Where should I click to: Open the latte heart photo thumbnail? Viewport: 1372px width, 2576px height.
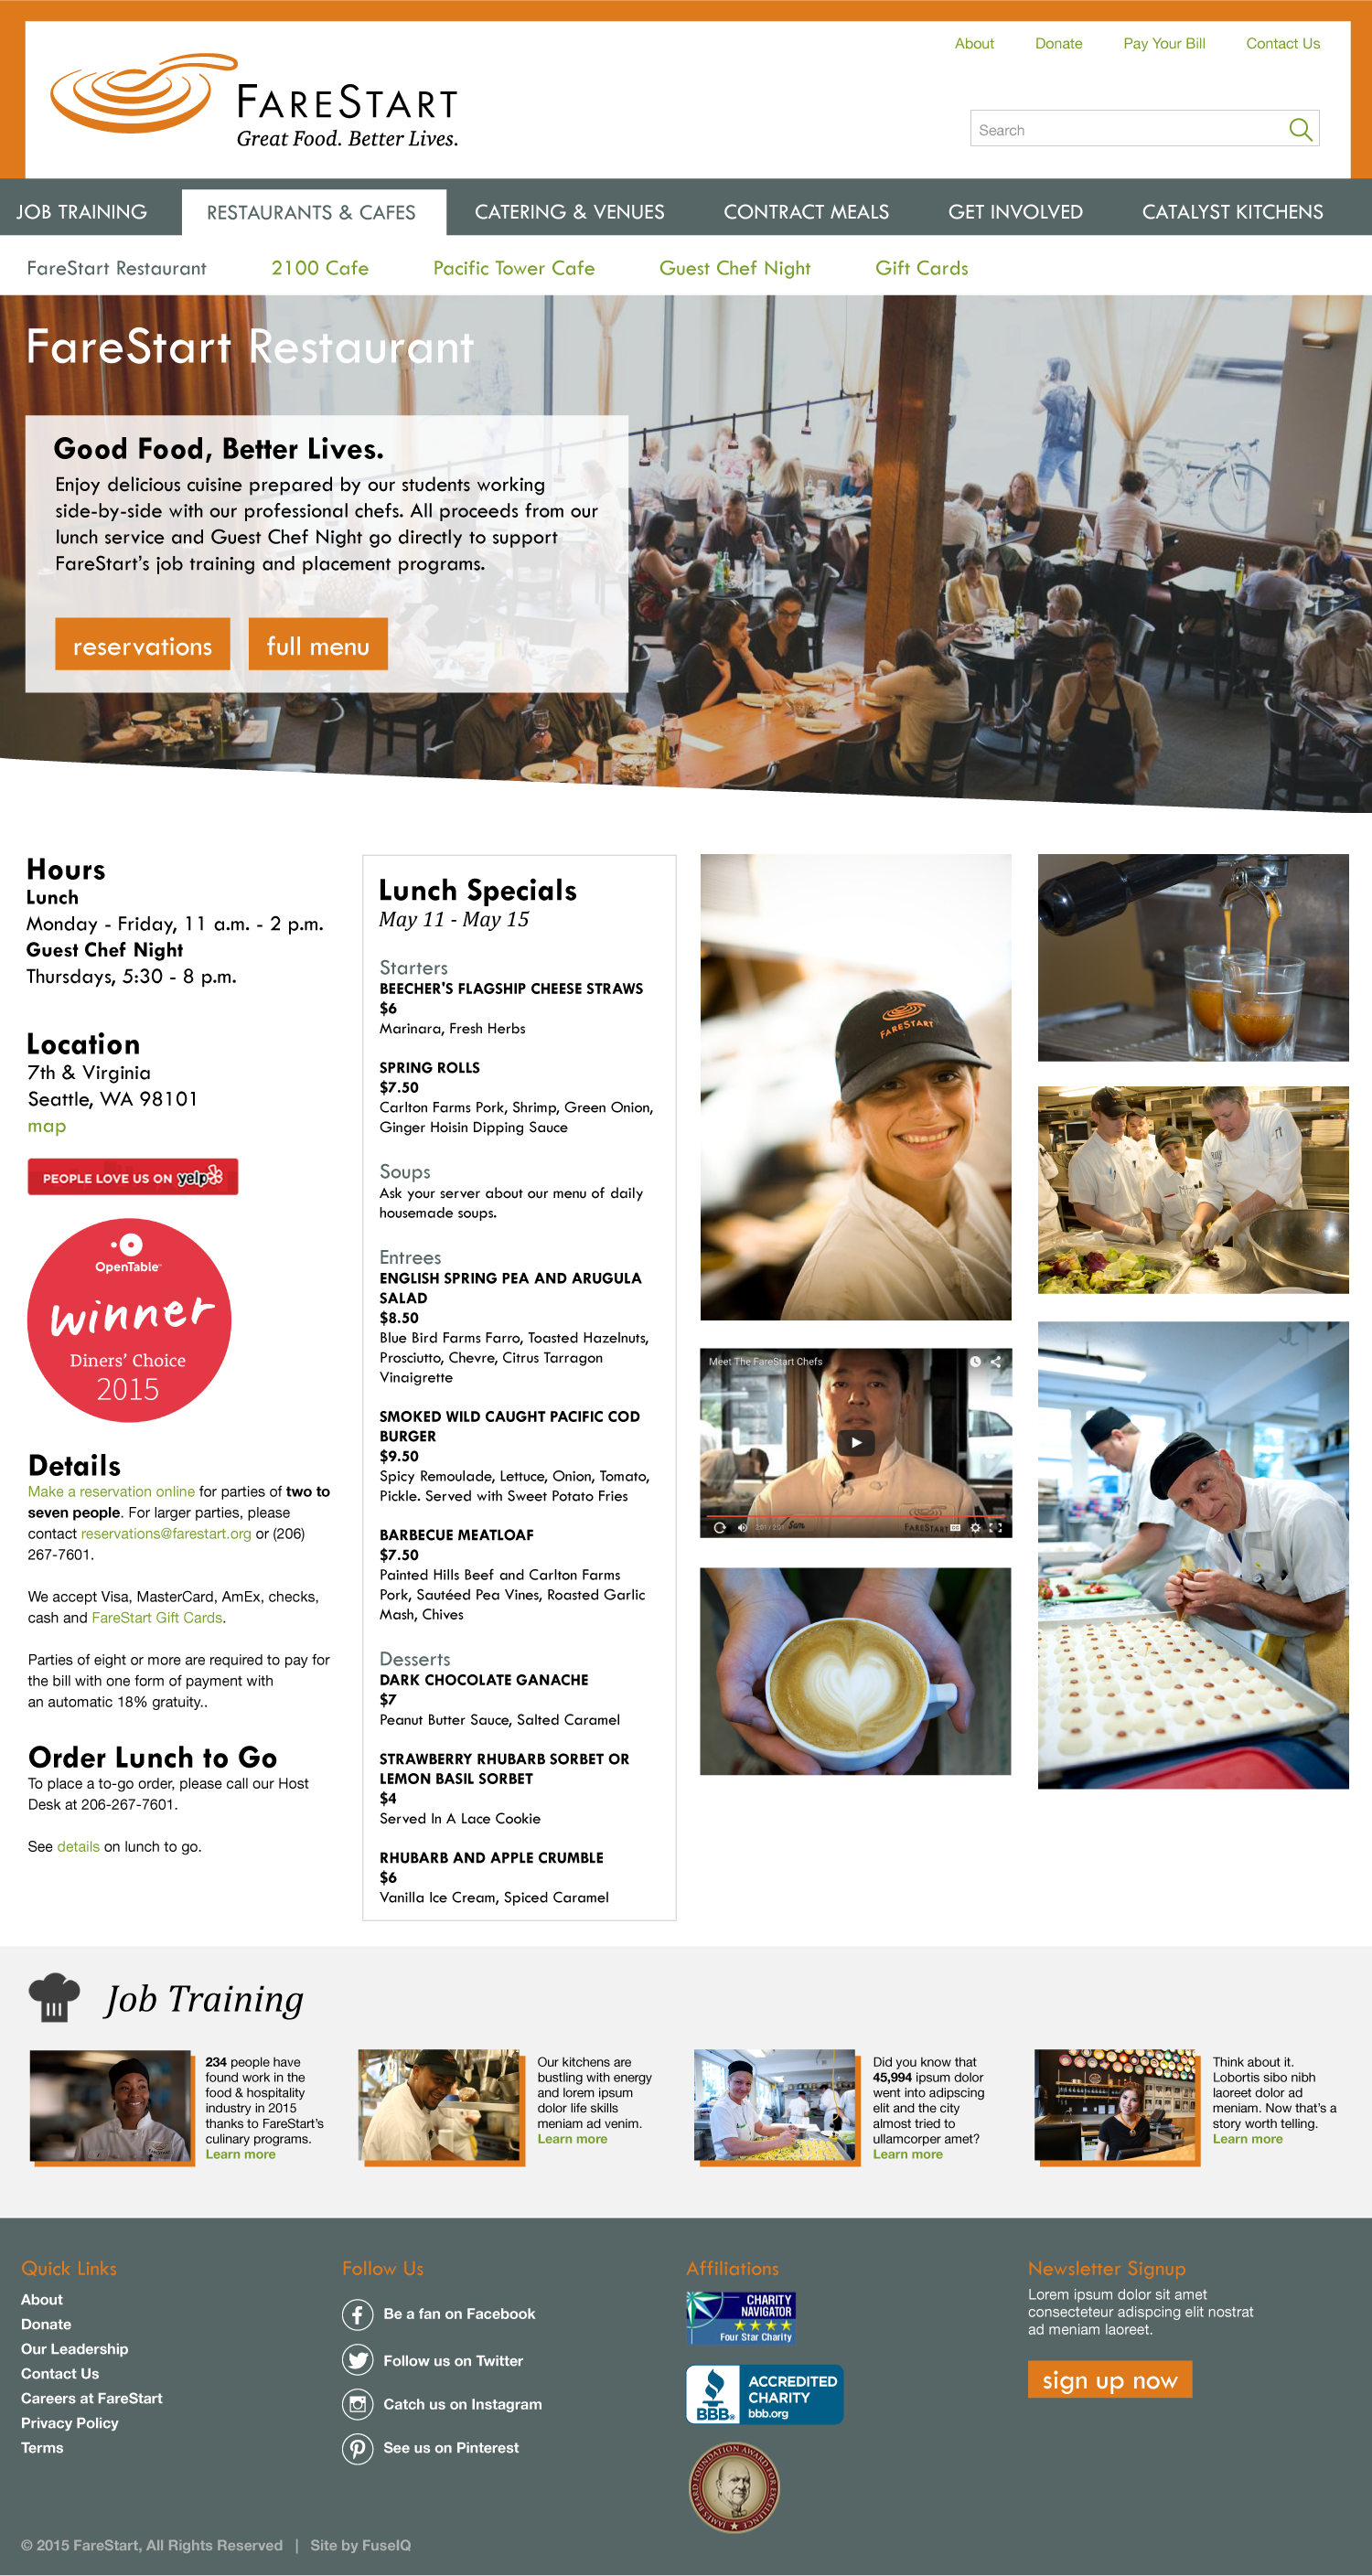tap(855, 1671)
